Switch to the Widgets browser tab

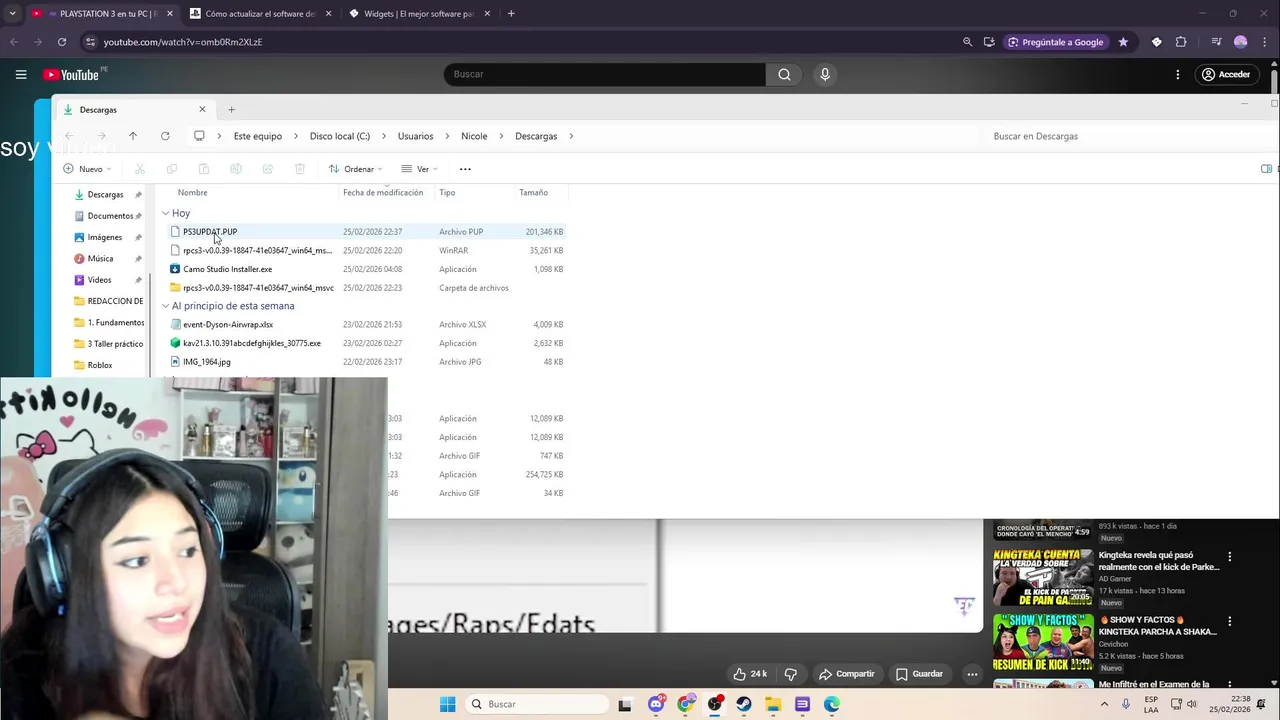[x=420, y=14]
